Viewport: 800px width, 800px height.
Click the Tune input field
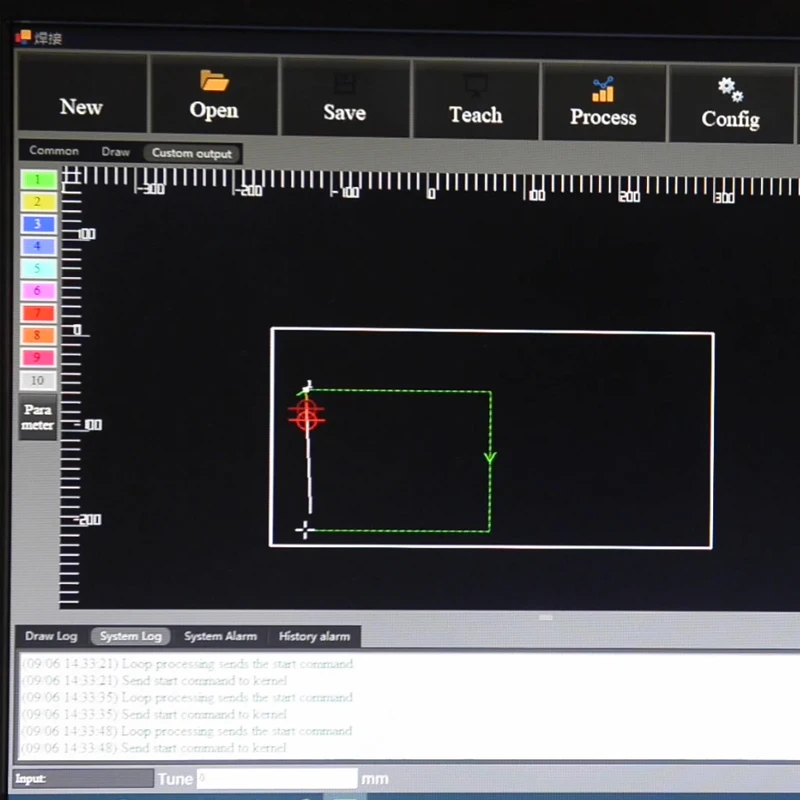pyautogui.click(x=276, y=778)
